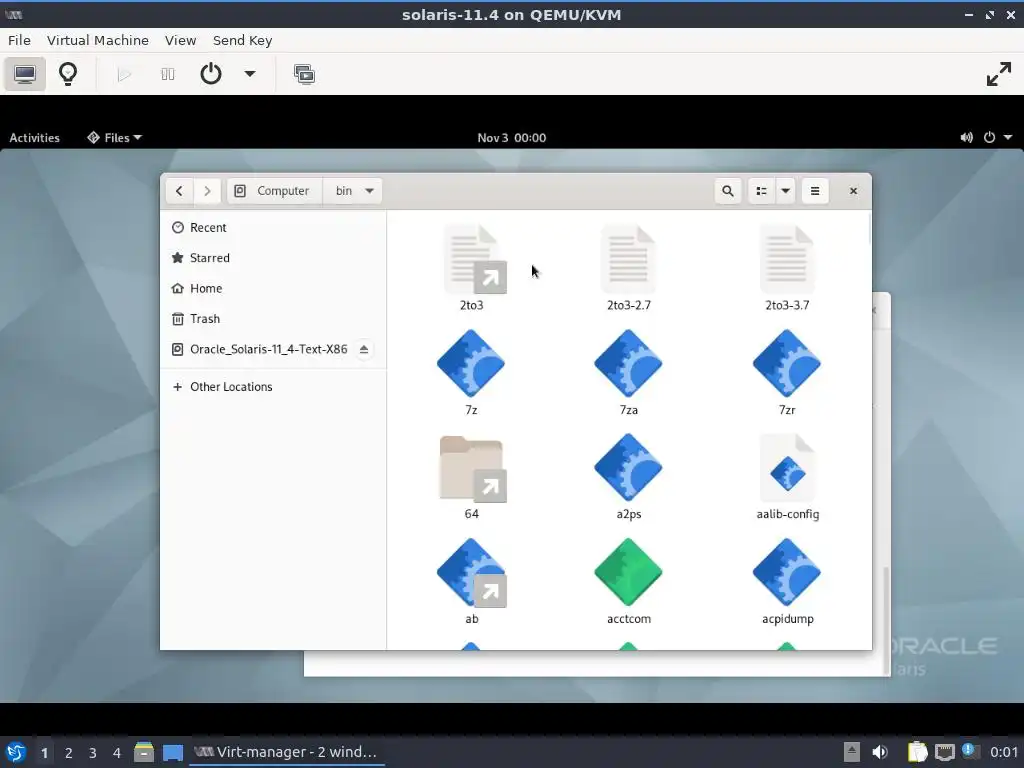Search files with magnifier icon
This screenshot has height=768, width=1024.
coord(728,191)
